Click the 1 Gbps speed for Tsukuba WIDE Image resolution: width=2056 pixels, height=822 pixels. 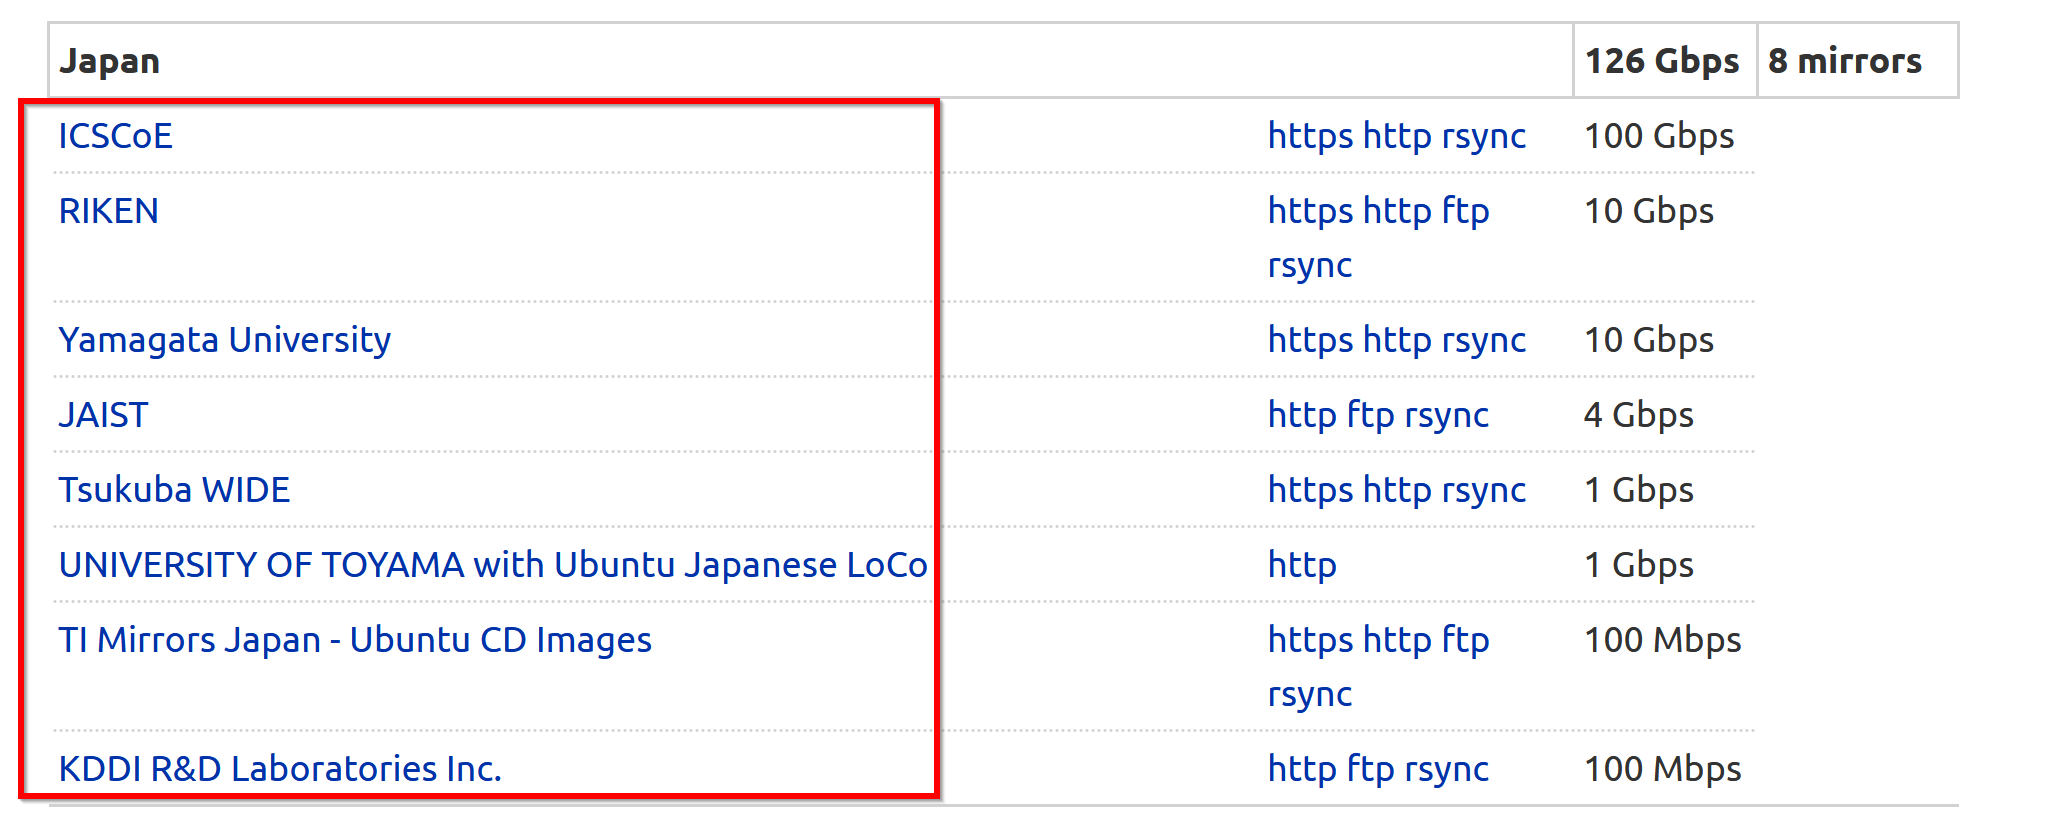1639,490
